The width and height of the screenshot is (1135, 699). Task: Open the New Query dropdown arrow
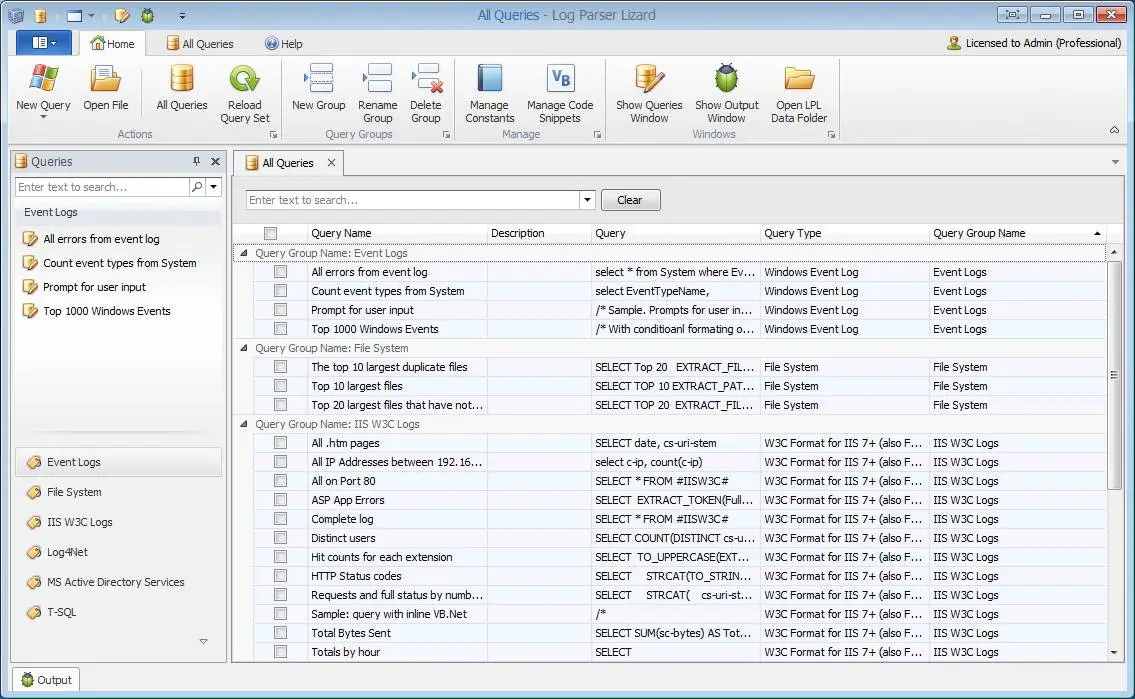coord(43,117)
